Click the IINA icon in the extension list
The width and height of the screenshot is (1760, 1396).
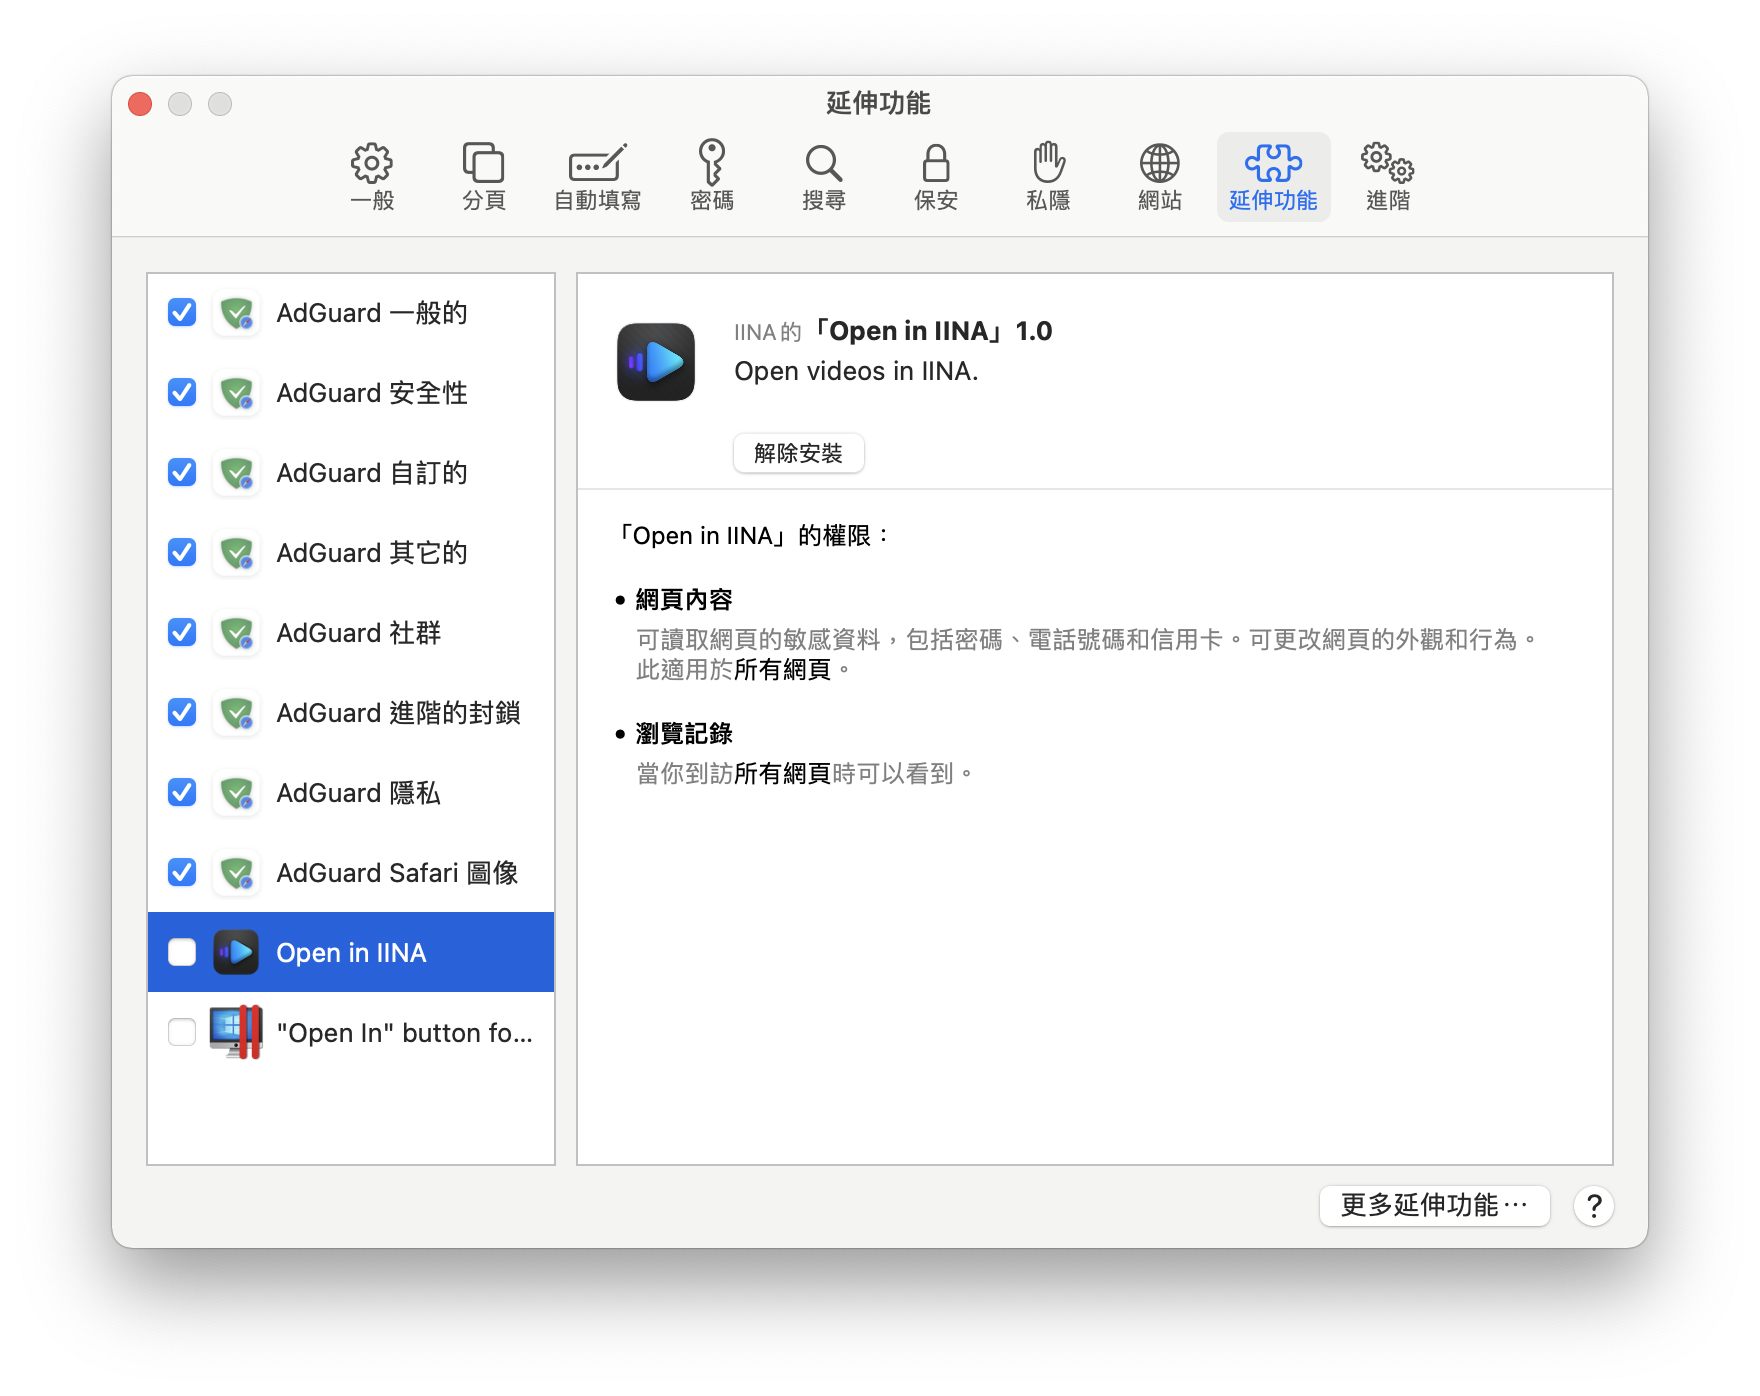coord(237,953)
